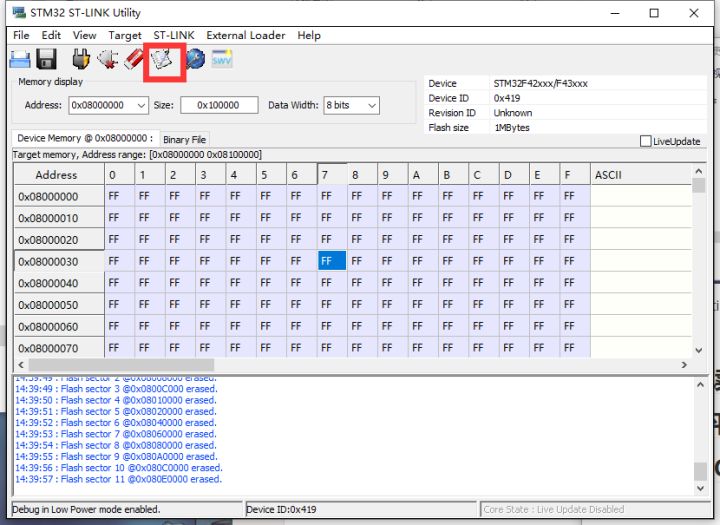Click the column 0 header

point(119,175)
